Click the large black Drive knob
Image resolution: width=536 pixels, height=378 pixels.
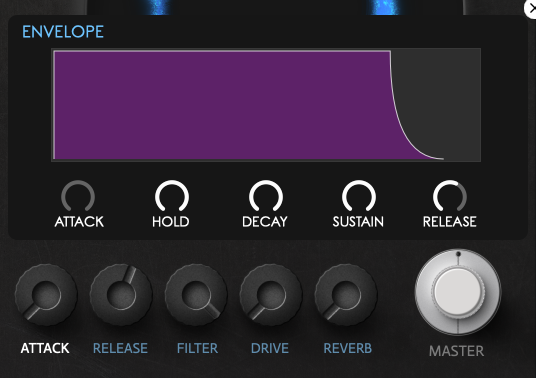pyautogui.click(x=271, y=295)
